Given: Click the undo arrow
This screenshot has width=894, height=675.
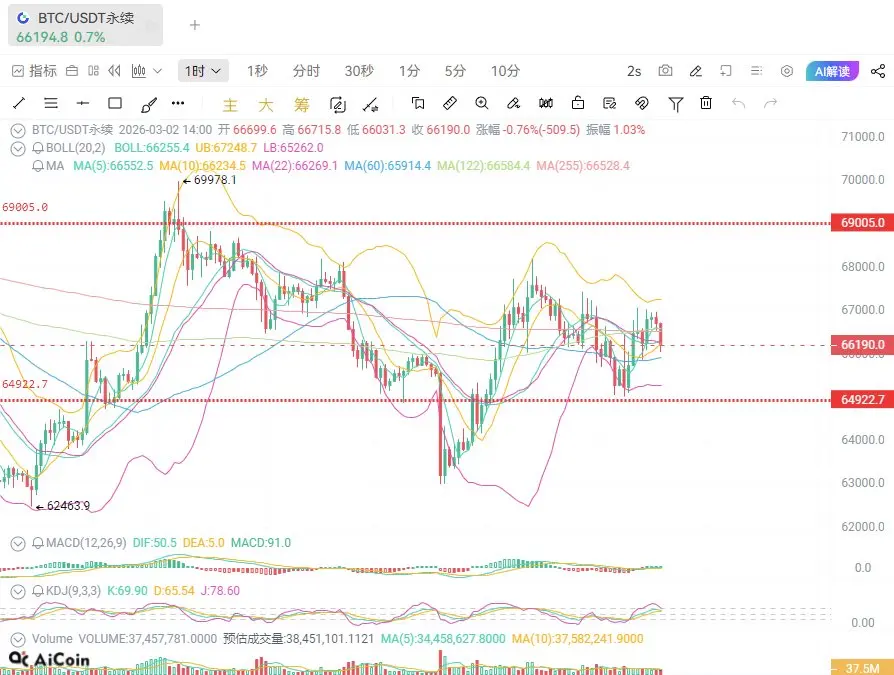Looking at the screenshot, I should pyautogui.click(x=738, y=103).
